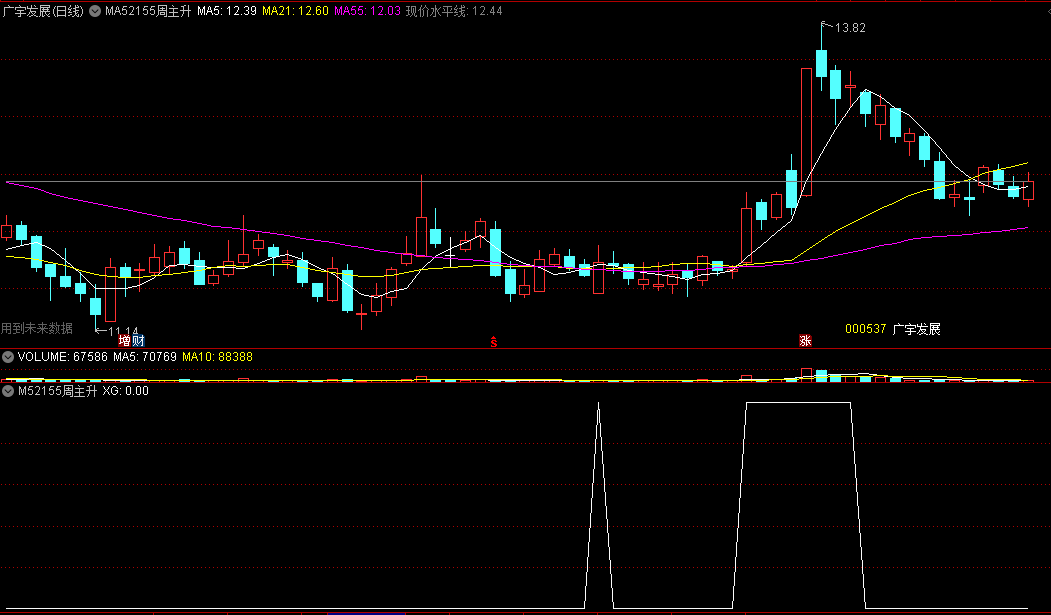The height and width of the screenshot is (615, 1051).
Task: Click the 11.14 low price annotation
Action: pos(123,331)
